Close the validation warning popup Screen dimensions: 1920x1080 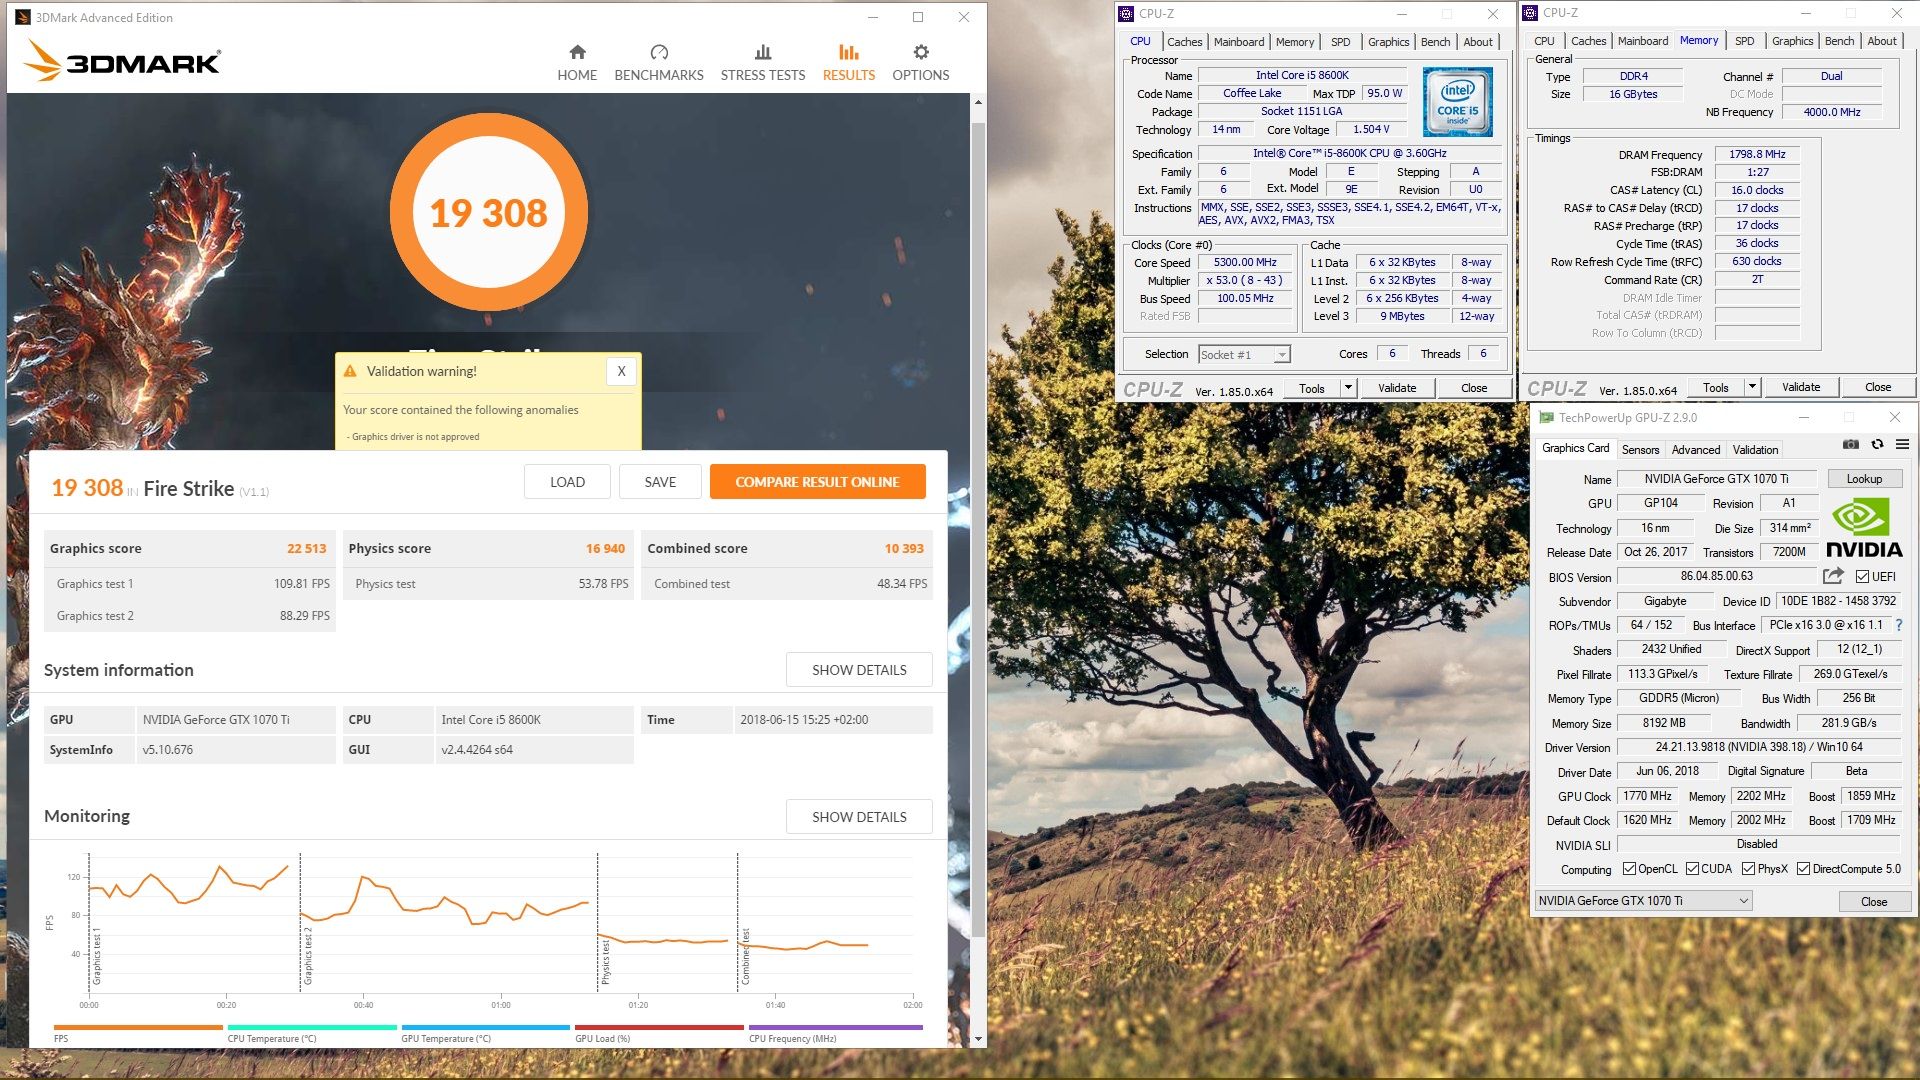[x=621, y=371]
